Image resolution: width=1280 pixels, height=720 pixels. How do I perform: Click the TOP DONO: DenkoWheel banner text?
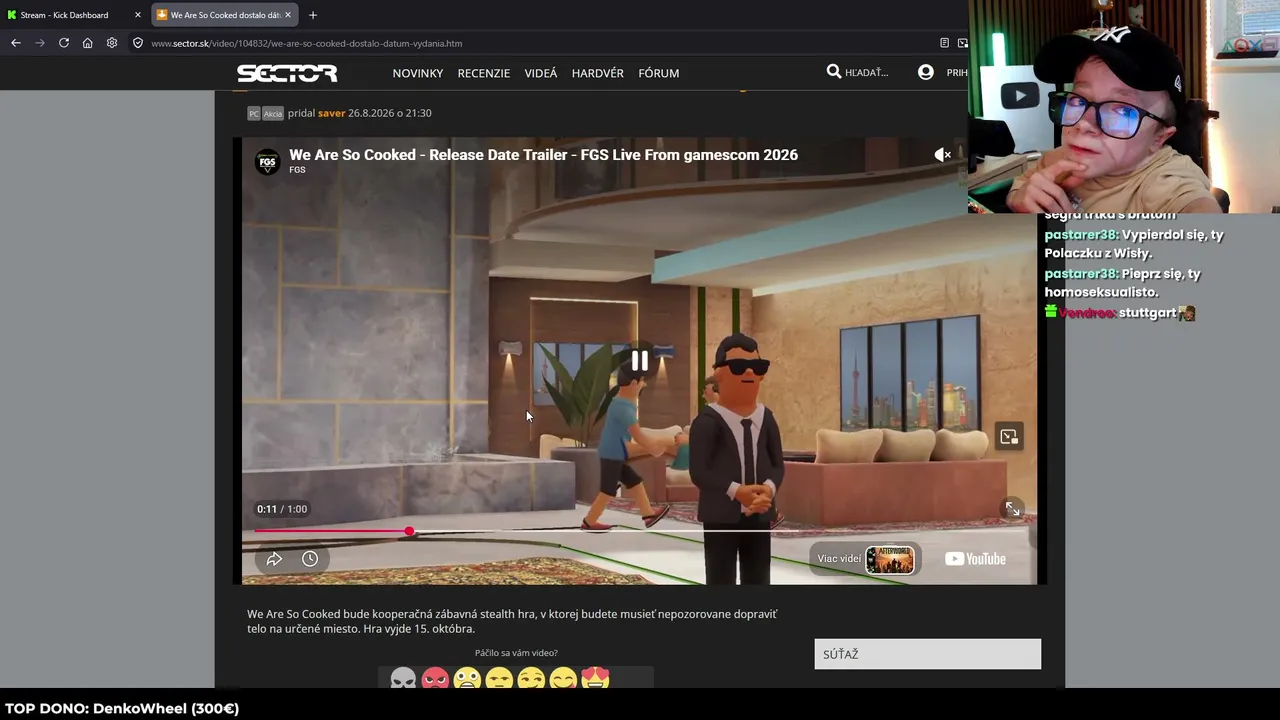click(122, 709)
